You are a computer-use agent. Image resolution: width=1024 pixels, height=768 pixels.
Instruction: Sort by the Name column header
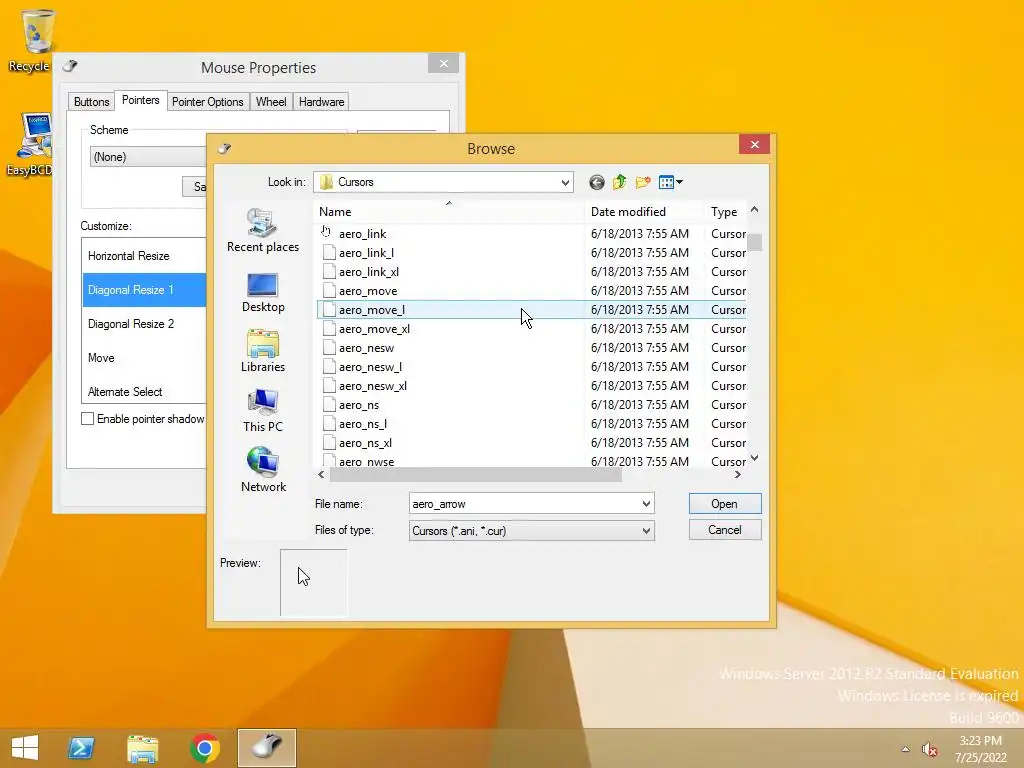(x=450, y=212)
